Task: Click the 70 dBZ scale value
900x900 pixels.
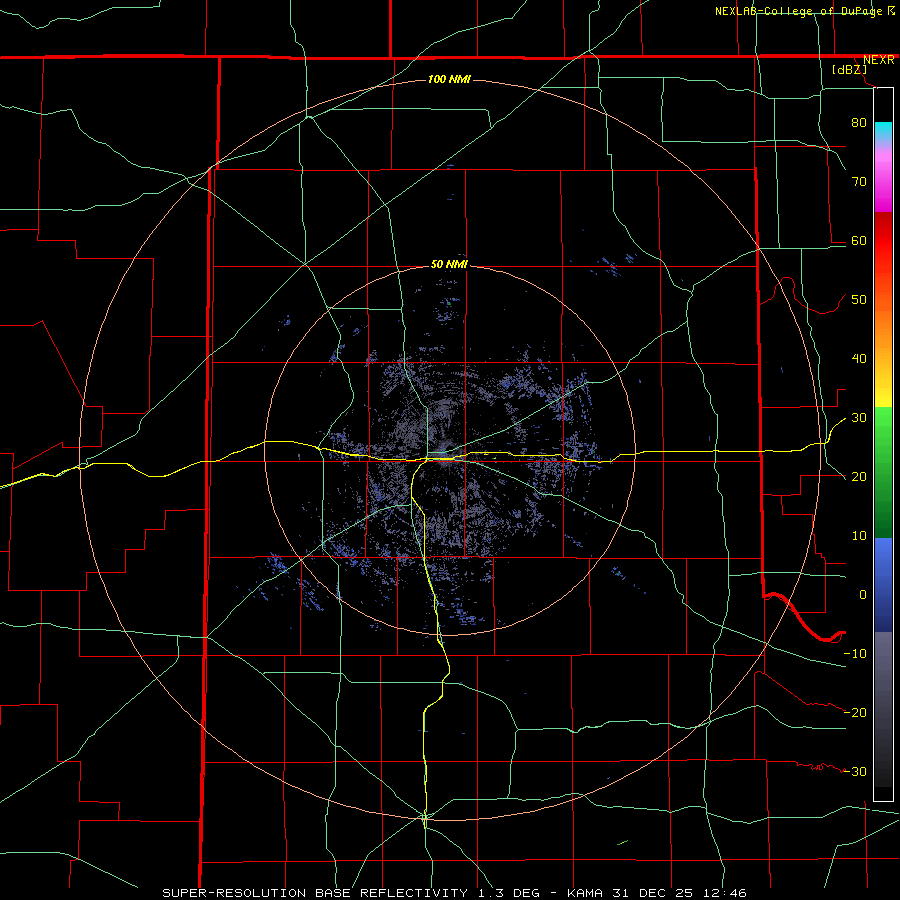Action: [859, 181]
